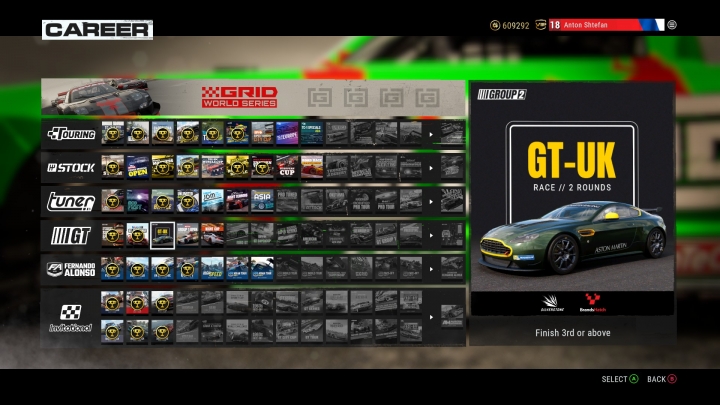The height and width of the screenshot is (405, 720).
Task: Click the Back B button prompt
Action: [x=662, y=379]
